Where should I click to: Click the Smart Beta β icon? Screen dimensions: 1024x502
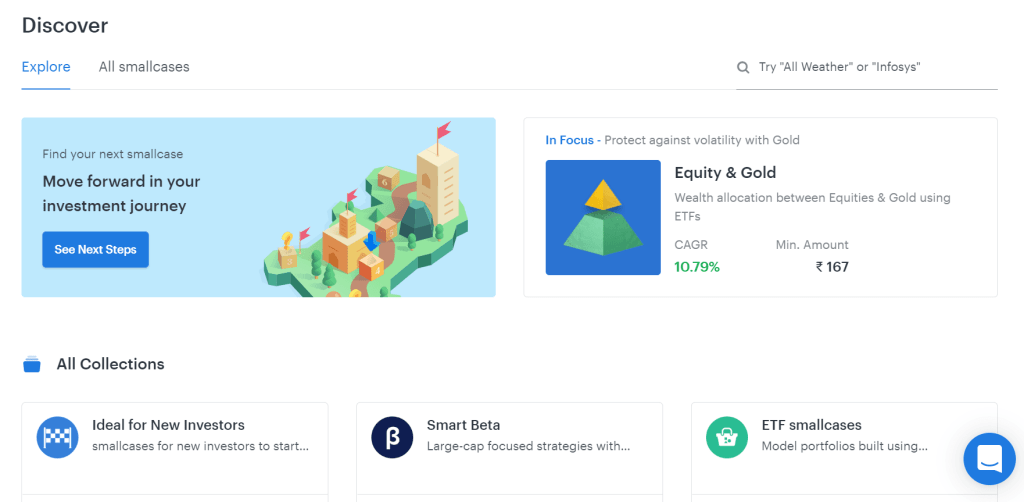pyautogui.click(x=392, y=437)
